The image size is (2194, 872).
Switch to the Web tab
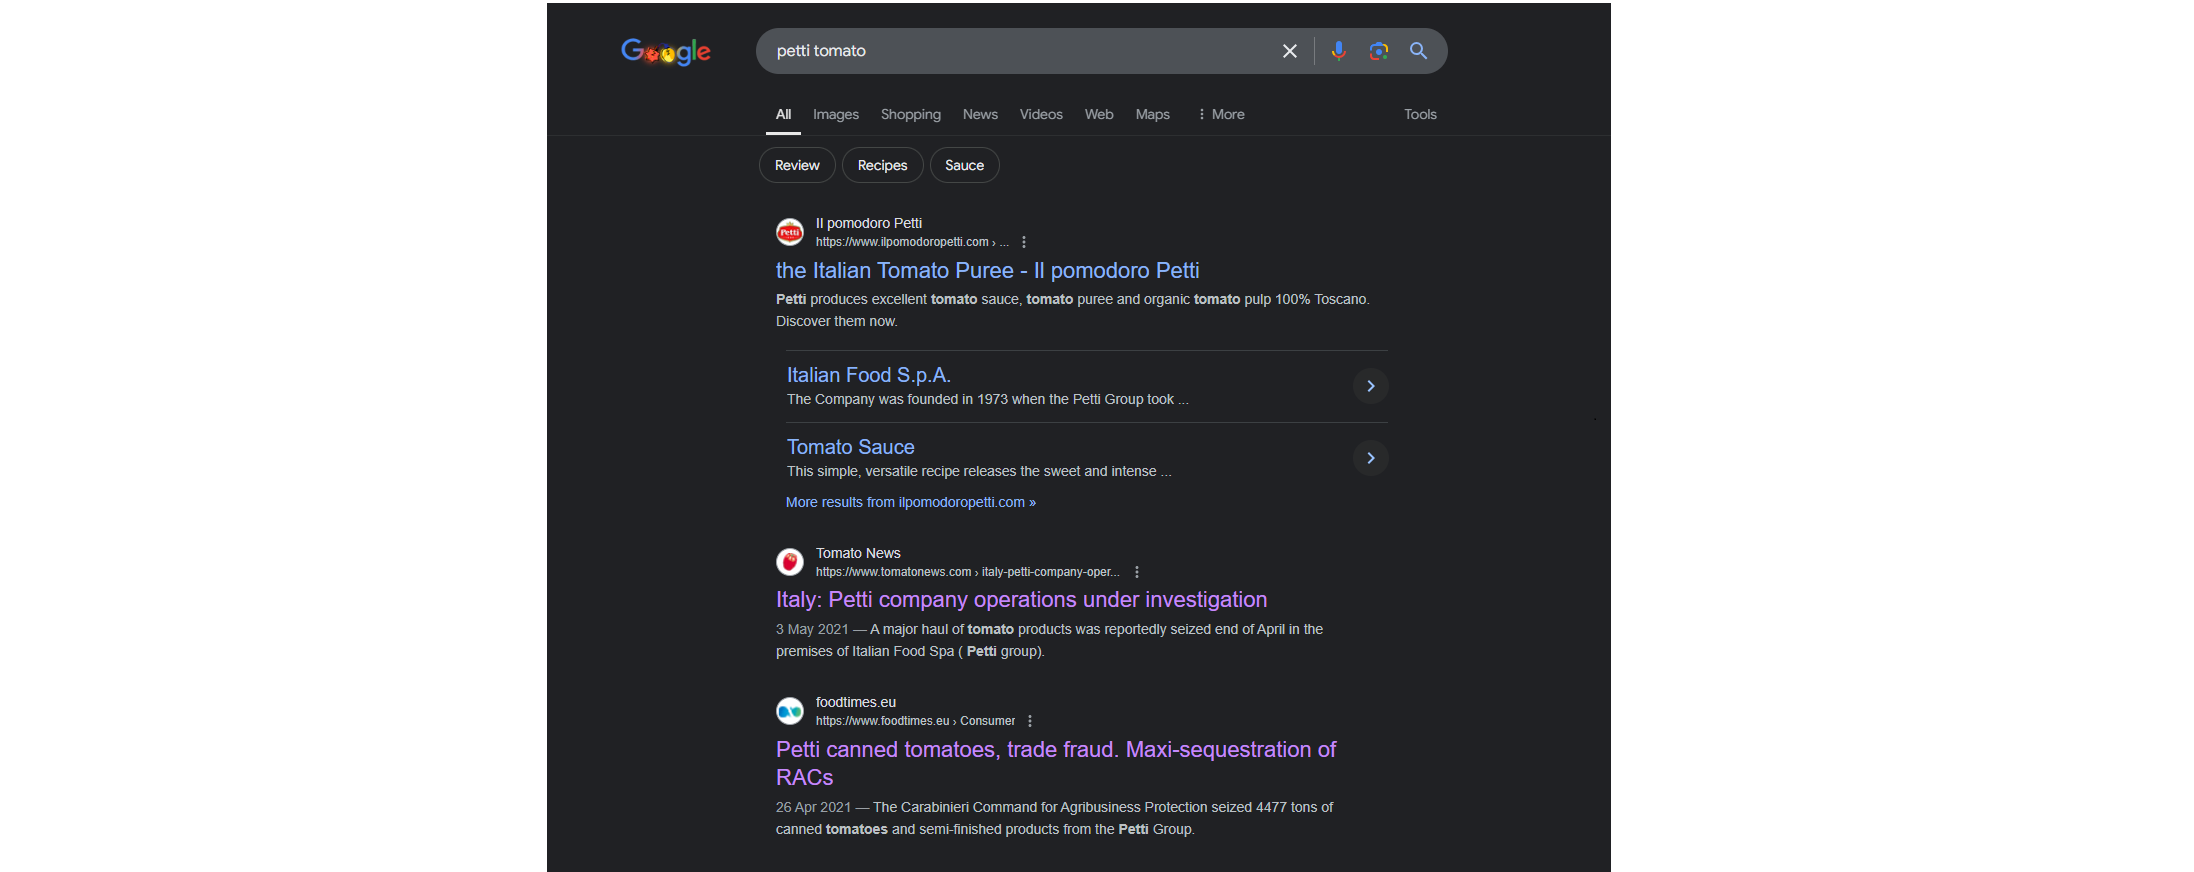1099,114
